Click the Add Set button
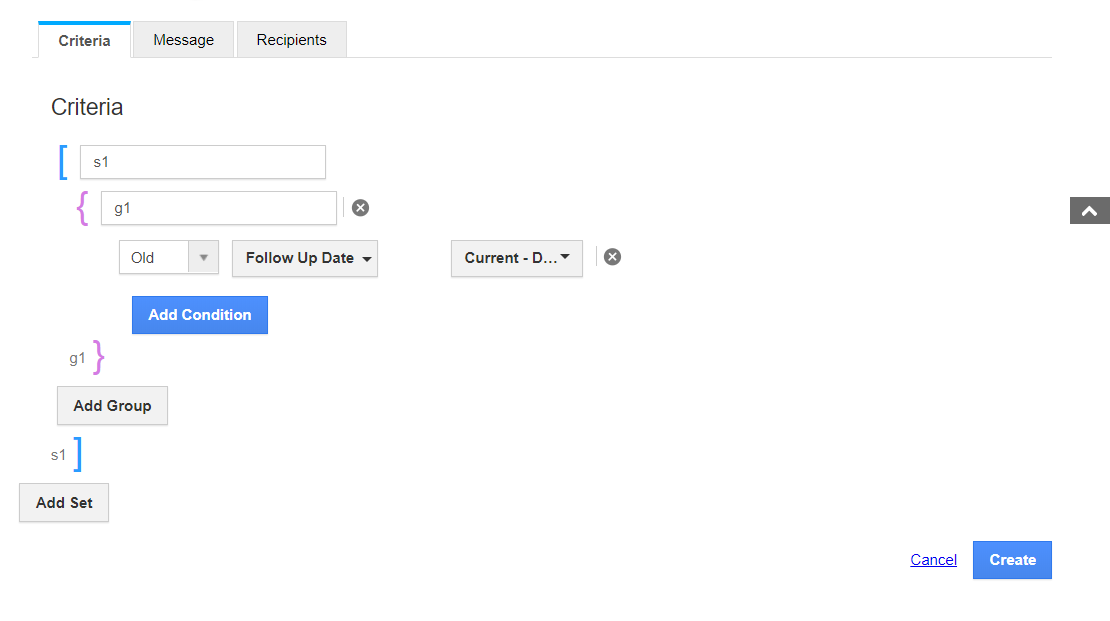This screenshot has width=1110, height=621. [x=64, y=503]
